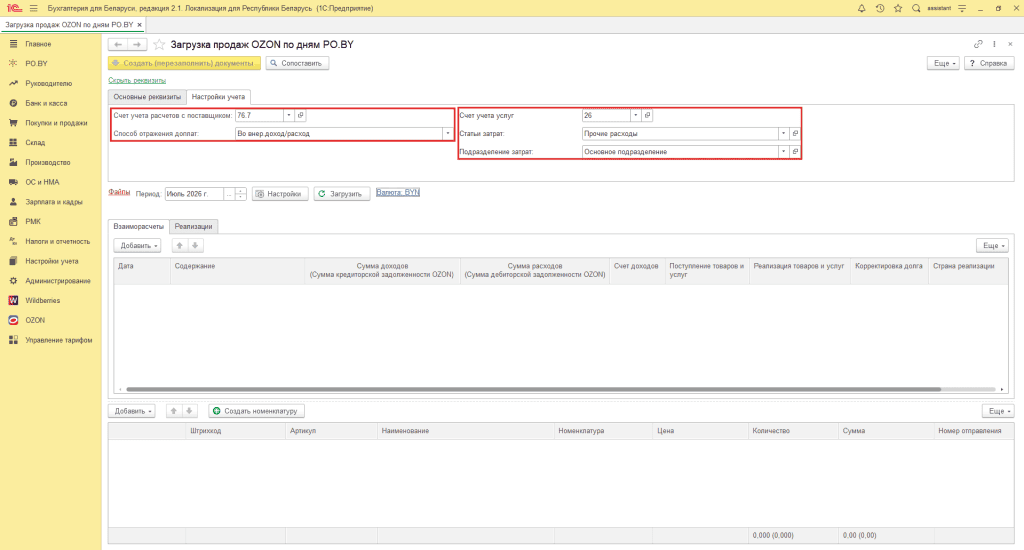Open Способ отражения доплат dropdown
This screenshot has width=1024, height=550.
(x=447, y=133)
